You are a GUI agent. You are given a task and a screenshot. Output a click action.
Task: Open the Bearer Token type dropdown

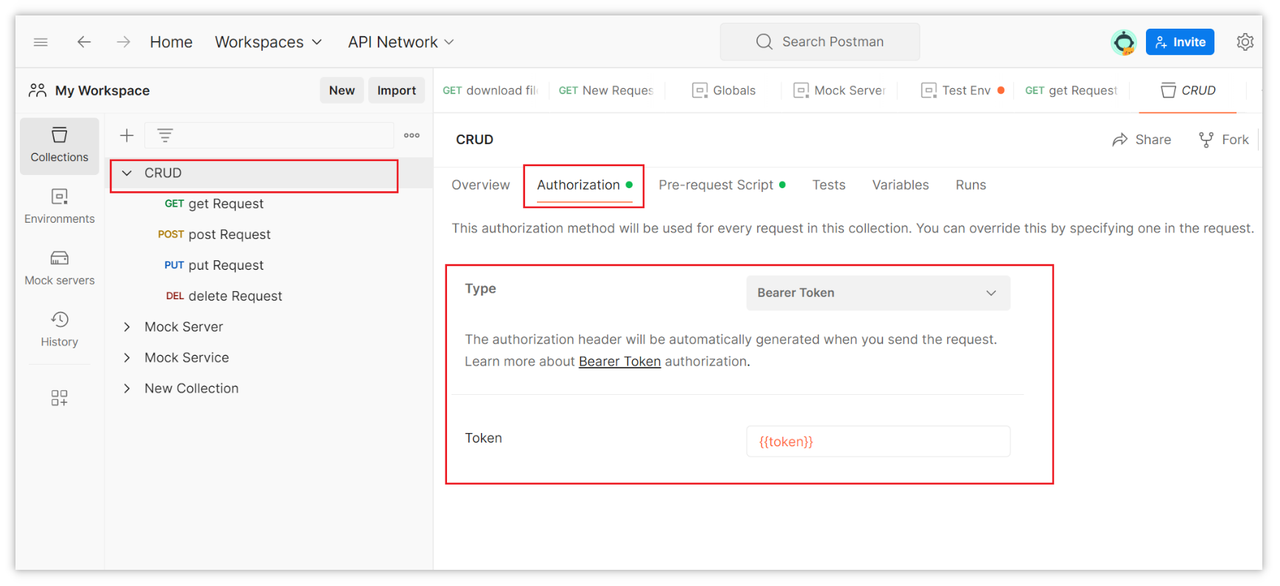pos(878,293)
